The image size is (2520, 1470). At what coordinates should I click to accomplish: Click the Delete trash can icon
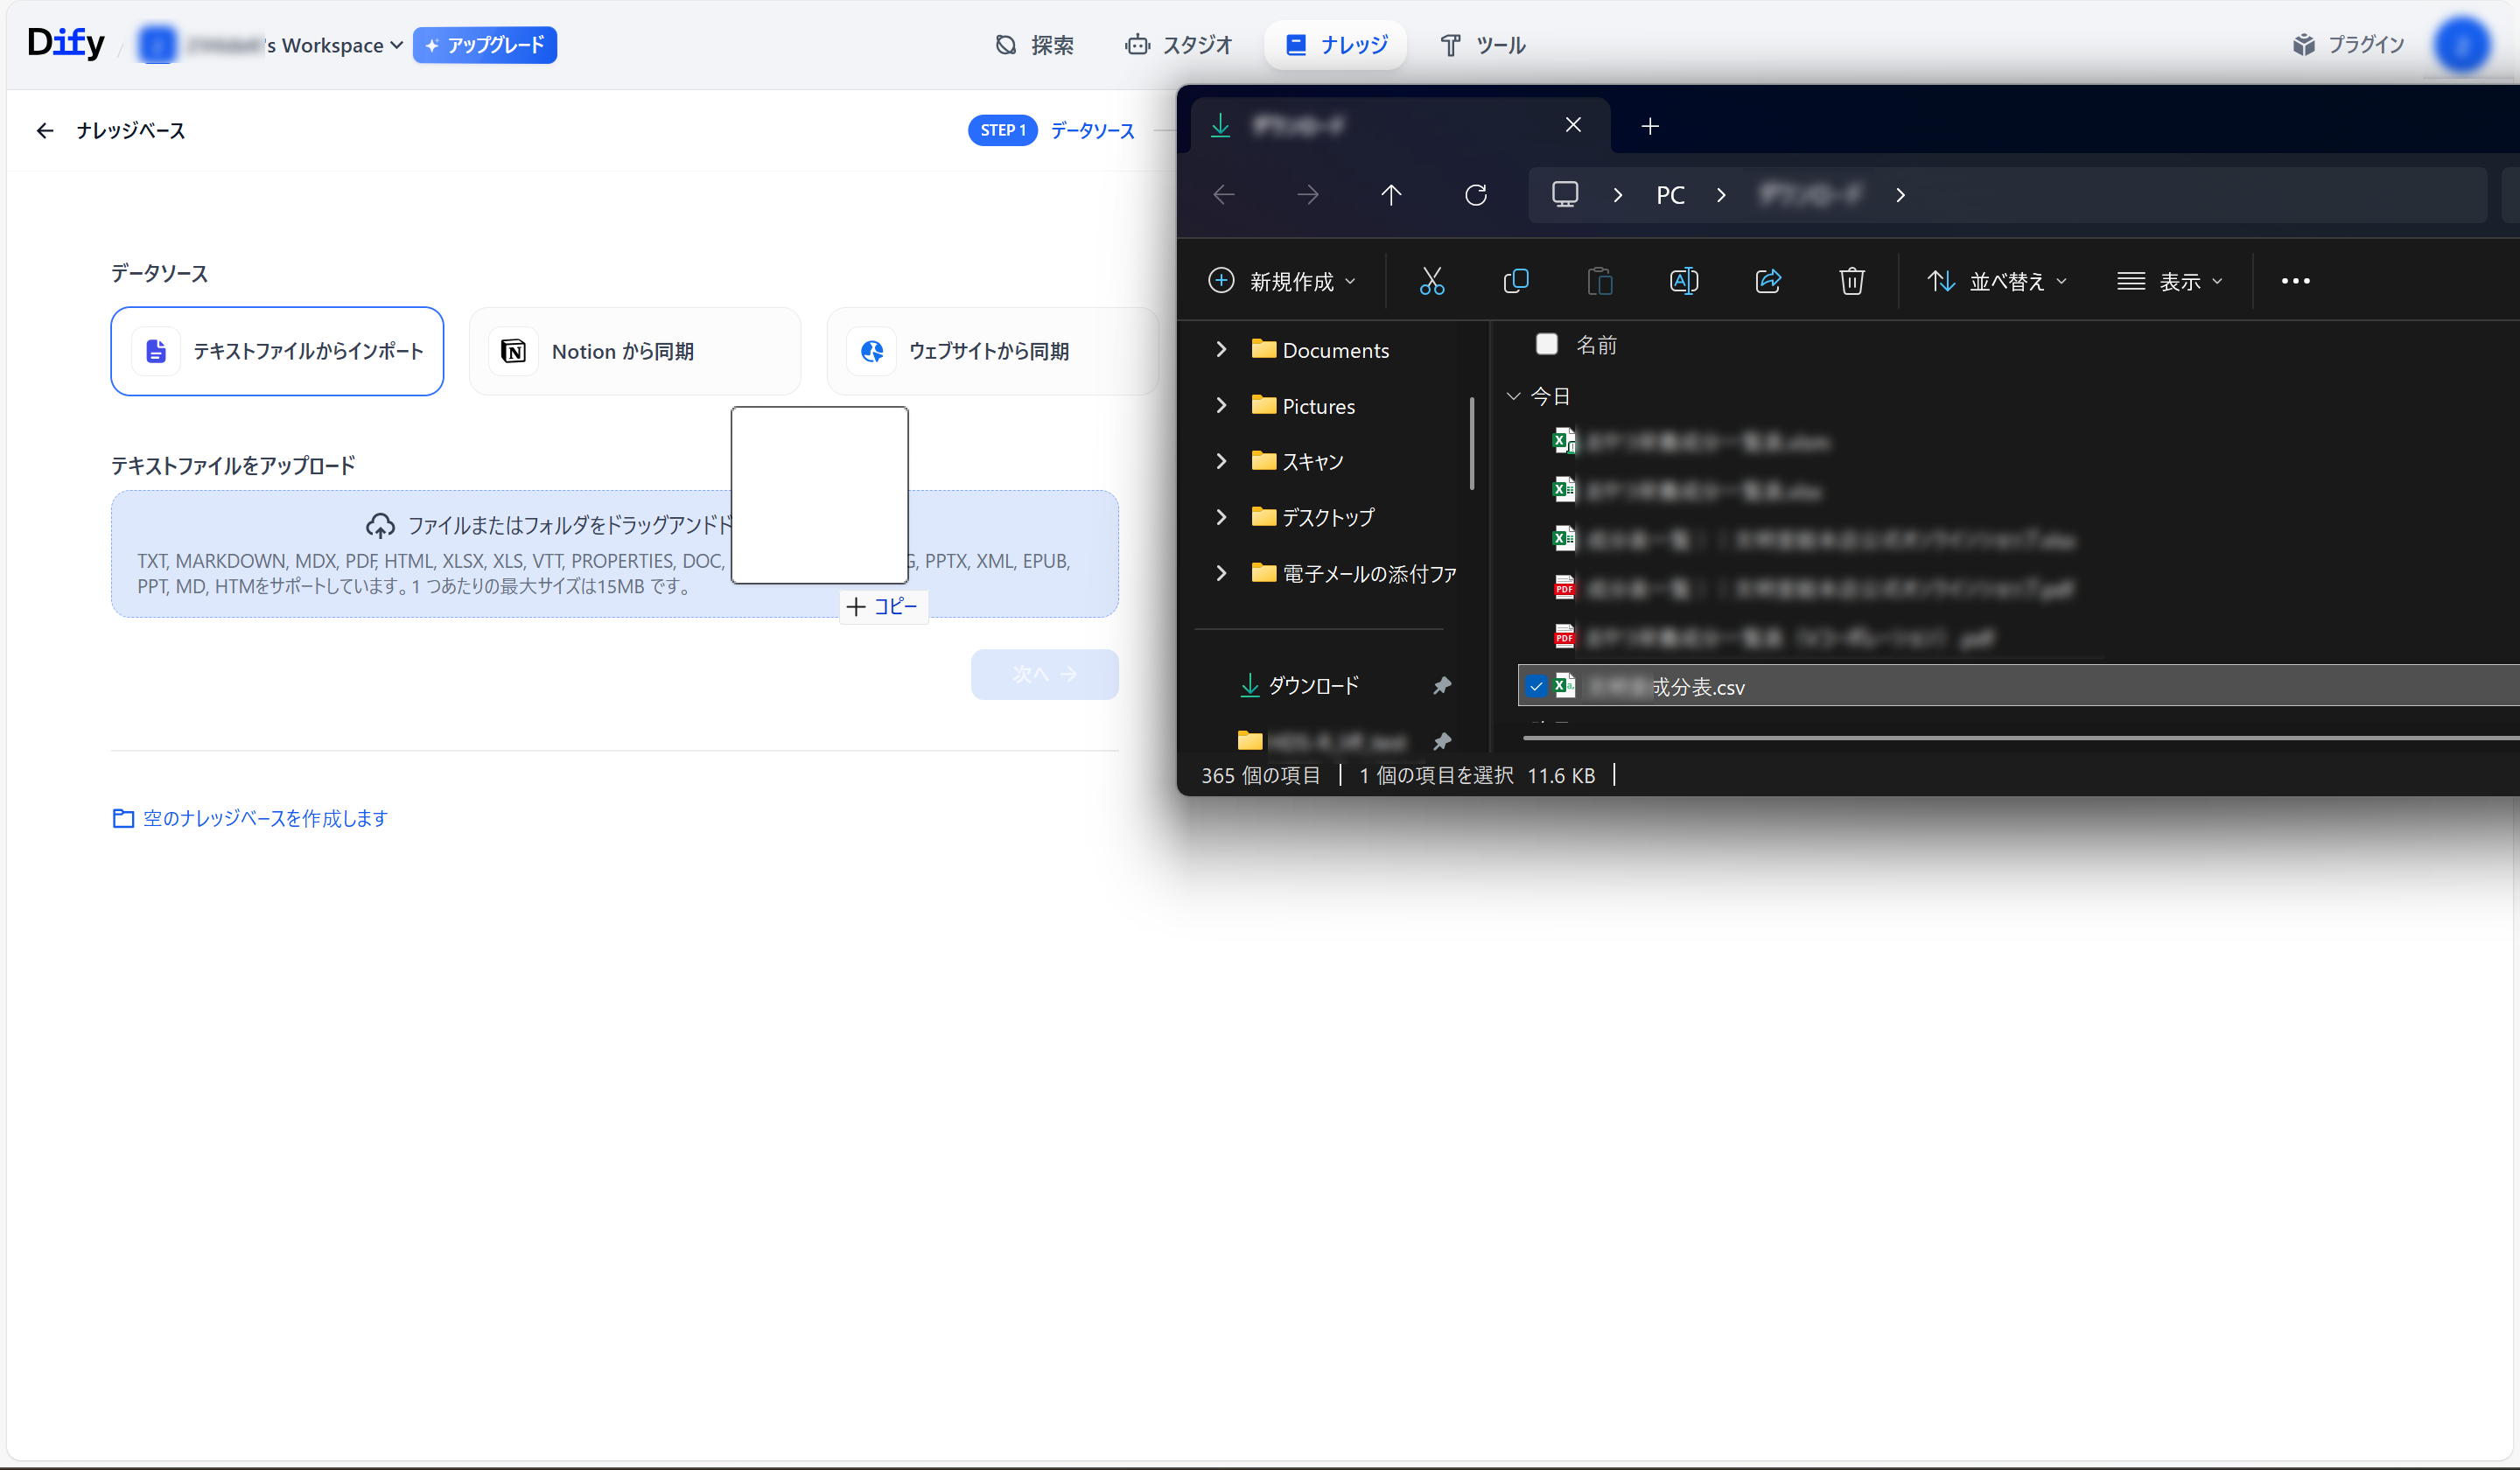click(1851, 281)
